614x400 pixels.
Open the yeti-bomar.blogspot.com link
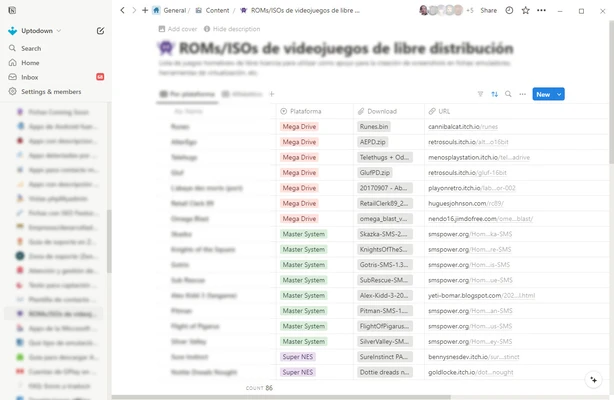(482, 295)
